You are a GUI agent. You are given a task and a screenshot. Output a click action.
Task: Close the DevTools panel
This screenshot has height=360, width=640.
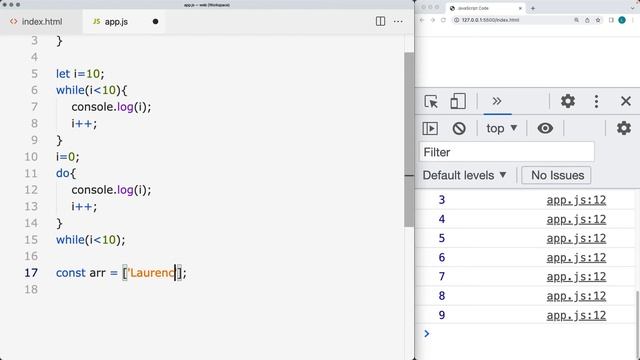[625, 101]
